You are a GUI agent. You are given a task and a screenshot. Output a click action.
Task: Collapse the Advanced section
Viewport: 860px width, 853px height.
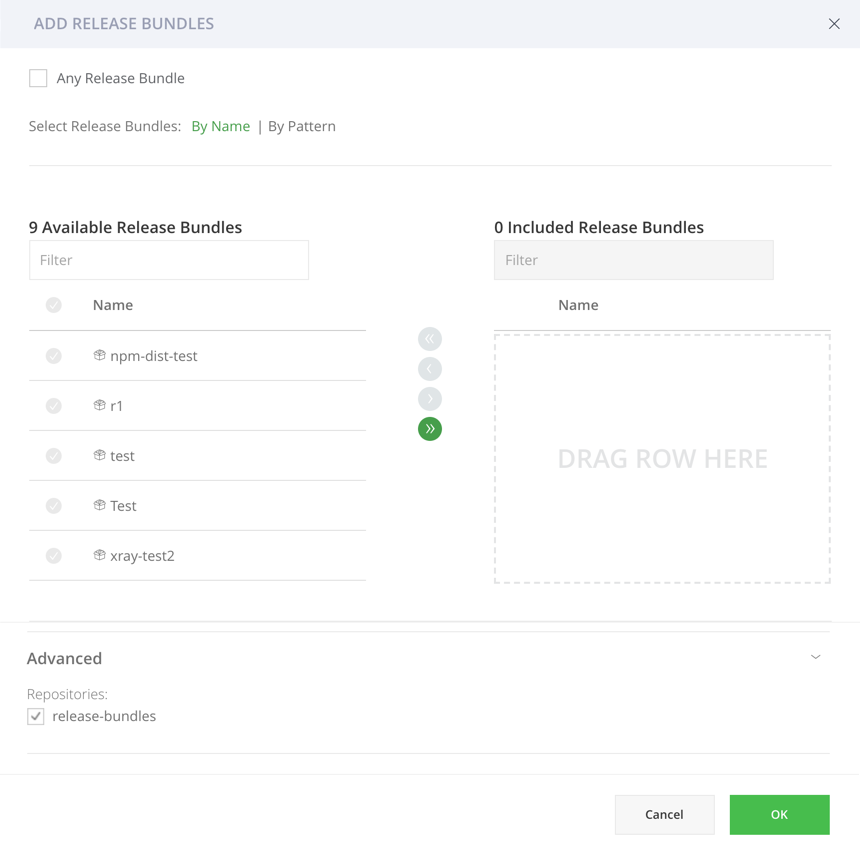pos(815,657)
